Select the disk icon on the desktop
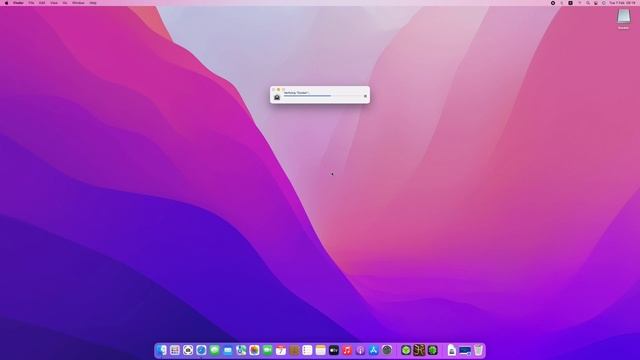The height and width of the screenshot is (360, 640). point(623,17)
